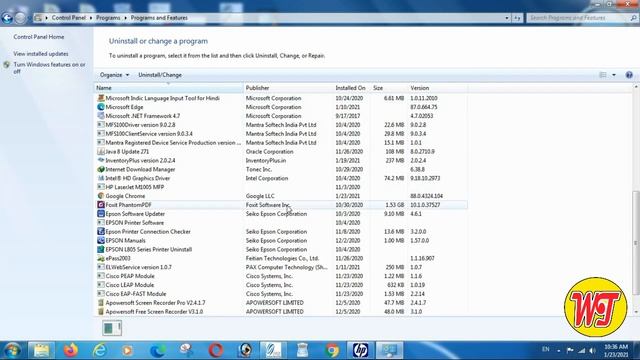Screen dimensions: 640x360
Task: Click the Microsoft Indic Language Input Tool icon
Action: [x=101, y=98]
